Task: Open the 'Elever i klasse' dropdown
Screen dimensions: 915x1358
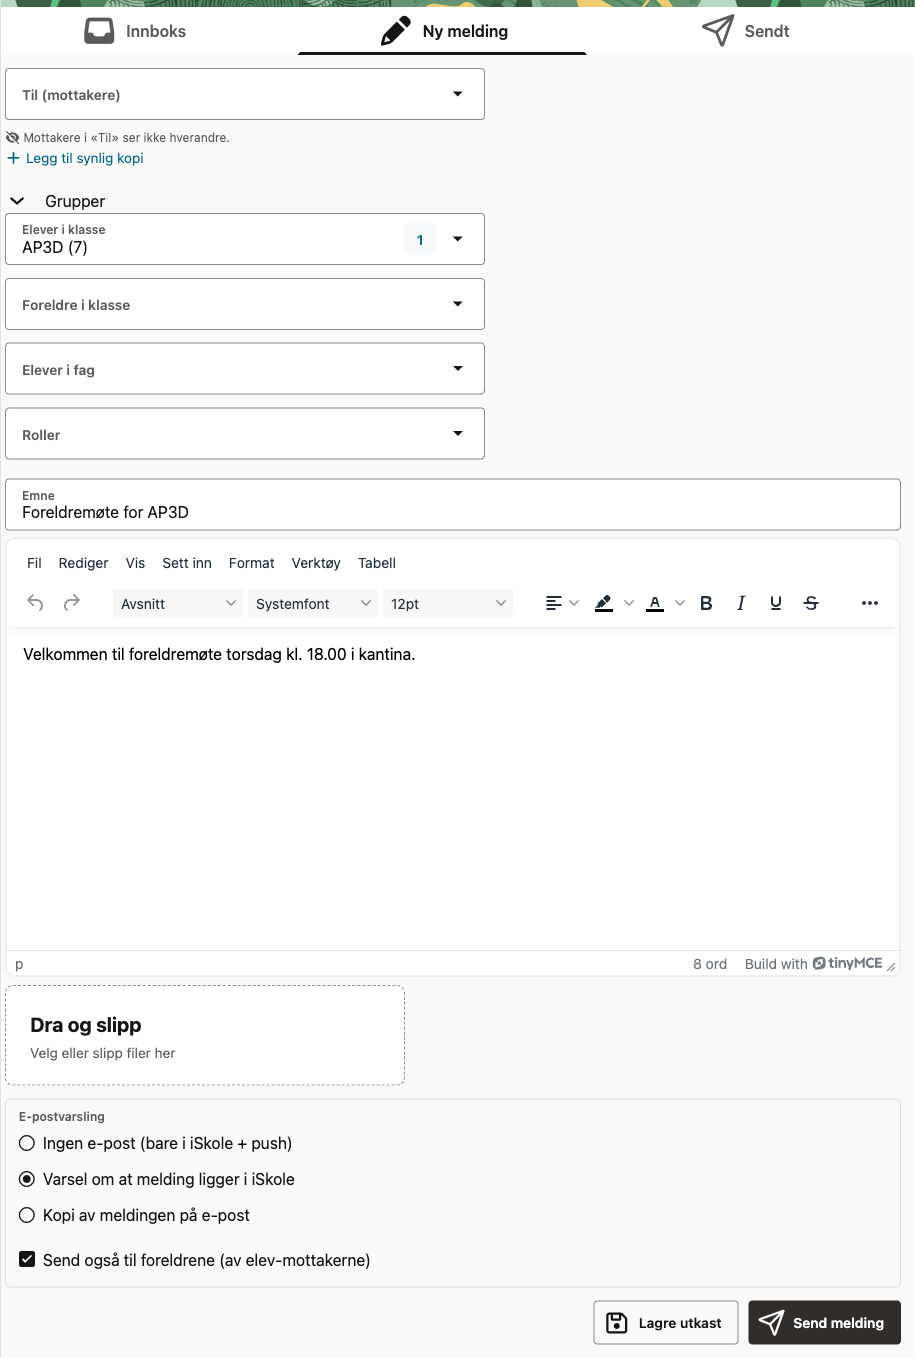Action: pyautogui.click(x=245, y=239)
